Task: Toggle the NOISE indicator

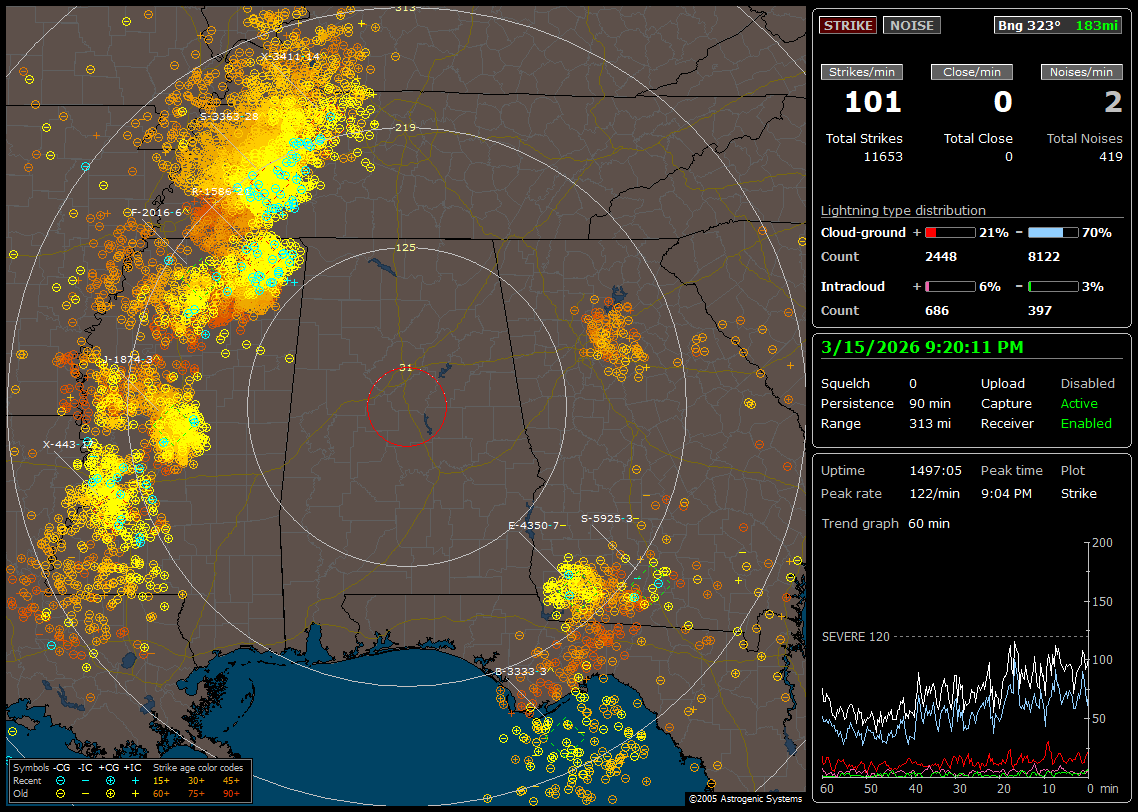Action: [x=911, y=25]
